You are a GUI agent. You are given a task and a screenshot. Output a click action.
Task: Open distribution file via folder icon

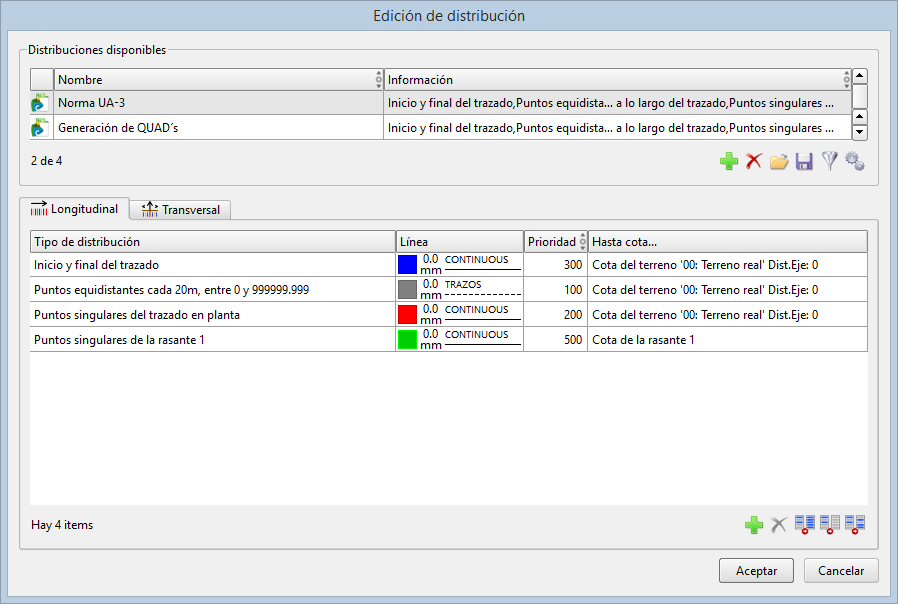[x=779, y=161]
